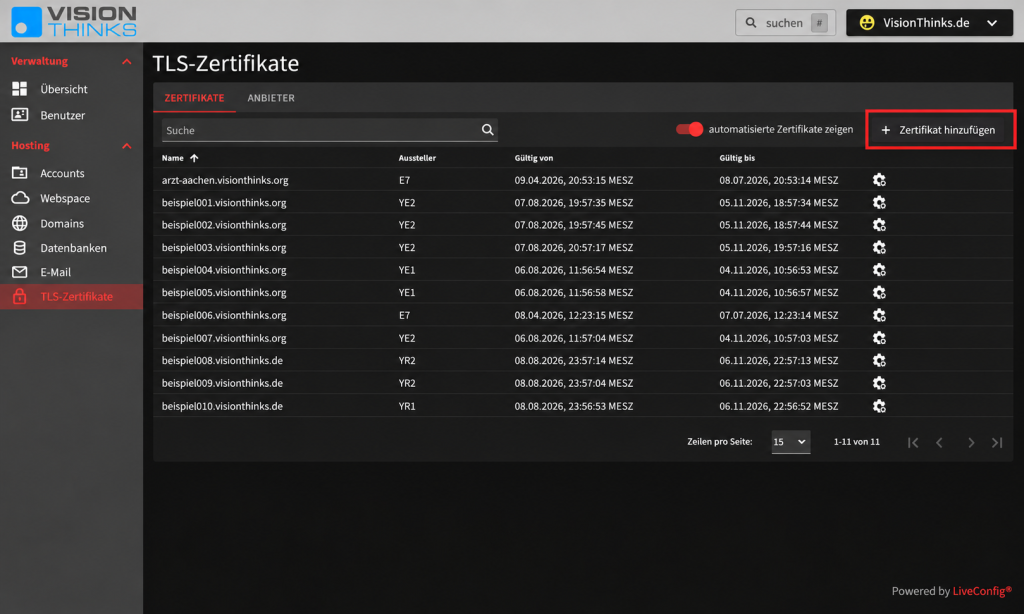Open Übersicht in sidebar
Image resolution: width=1024 pixels, height=614 pixels.
[71, 89]
